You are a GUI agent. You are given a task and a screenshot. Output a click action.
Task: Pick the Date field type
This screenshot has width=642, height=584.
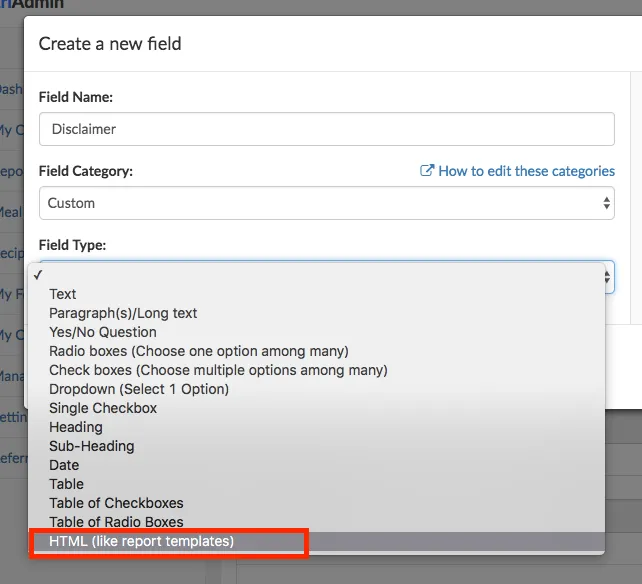point(64,465)
